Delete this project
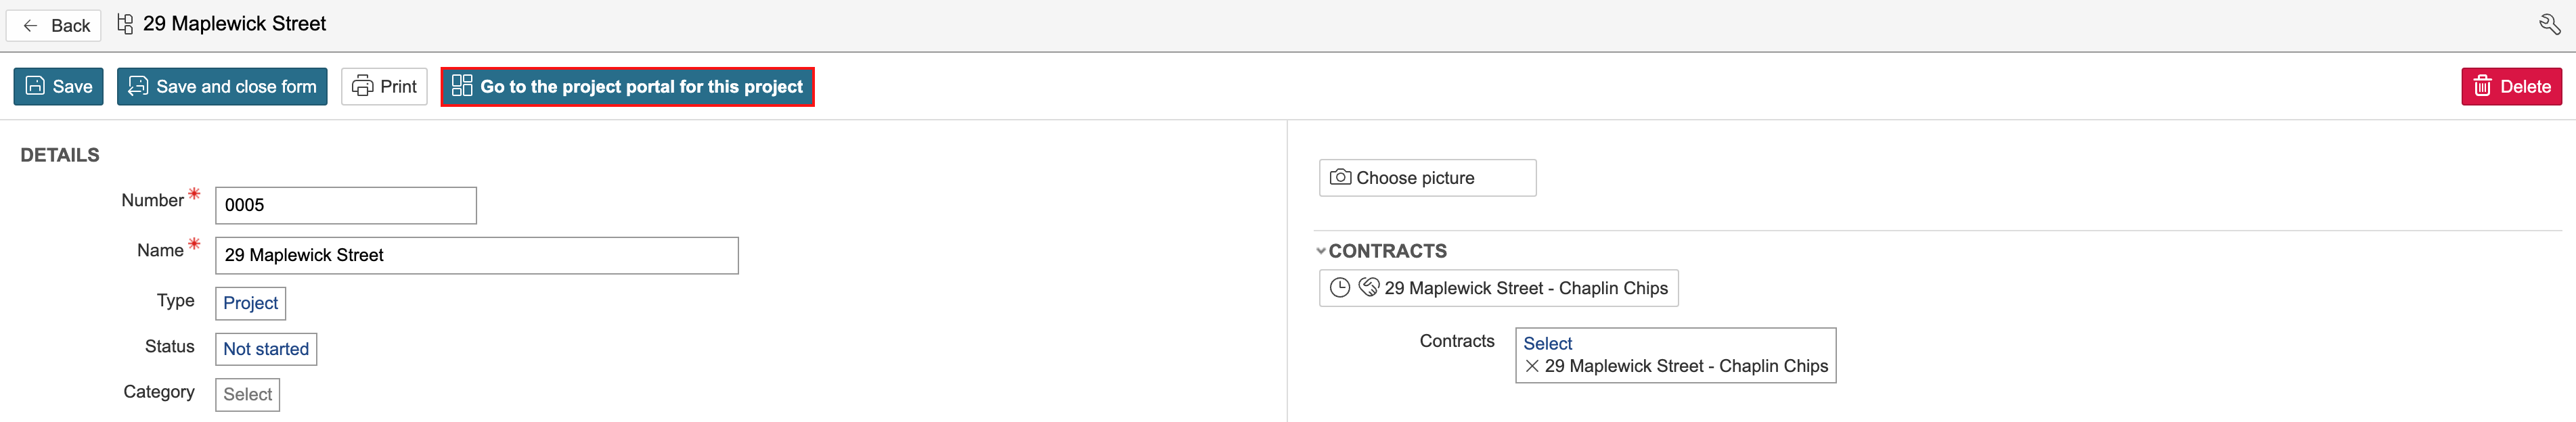Viewport: 2576px width, 422px height. [2510, 86]
